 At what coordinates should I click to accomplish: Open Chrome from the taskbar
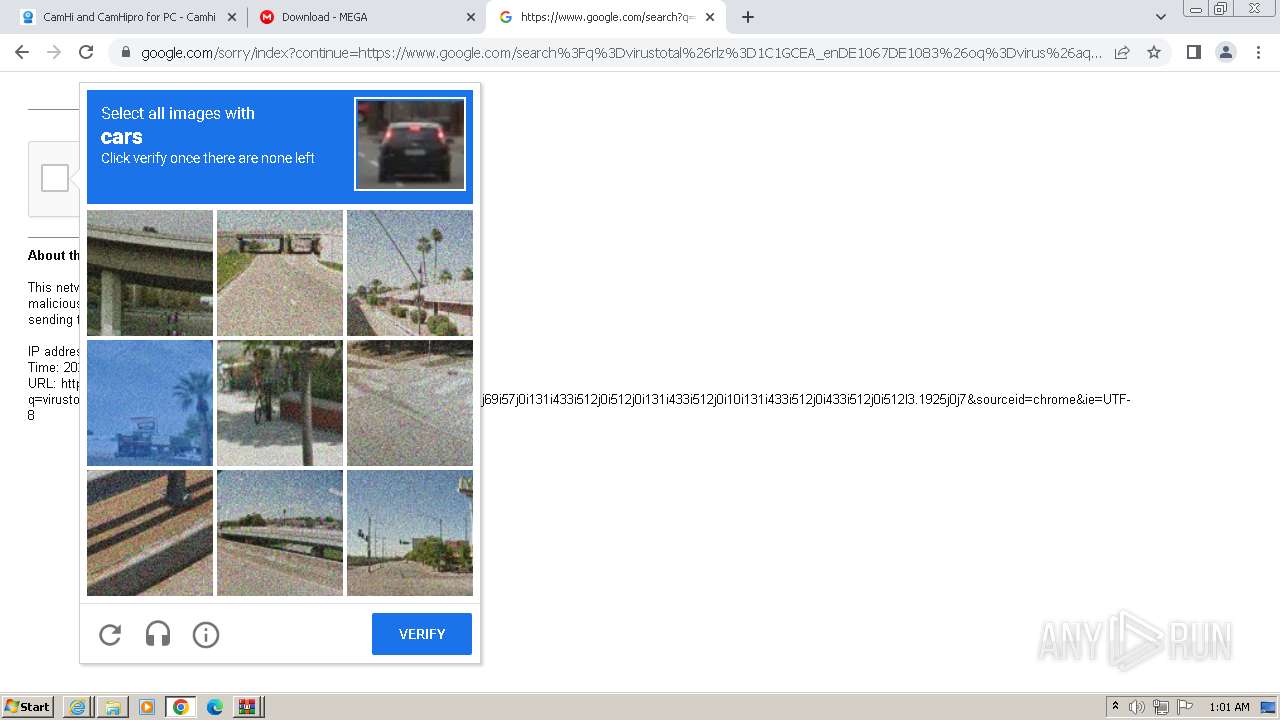tap(180, 707)
